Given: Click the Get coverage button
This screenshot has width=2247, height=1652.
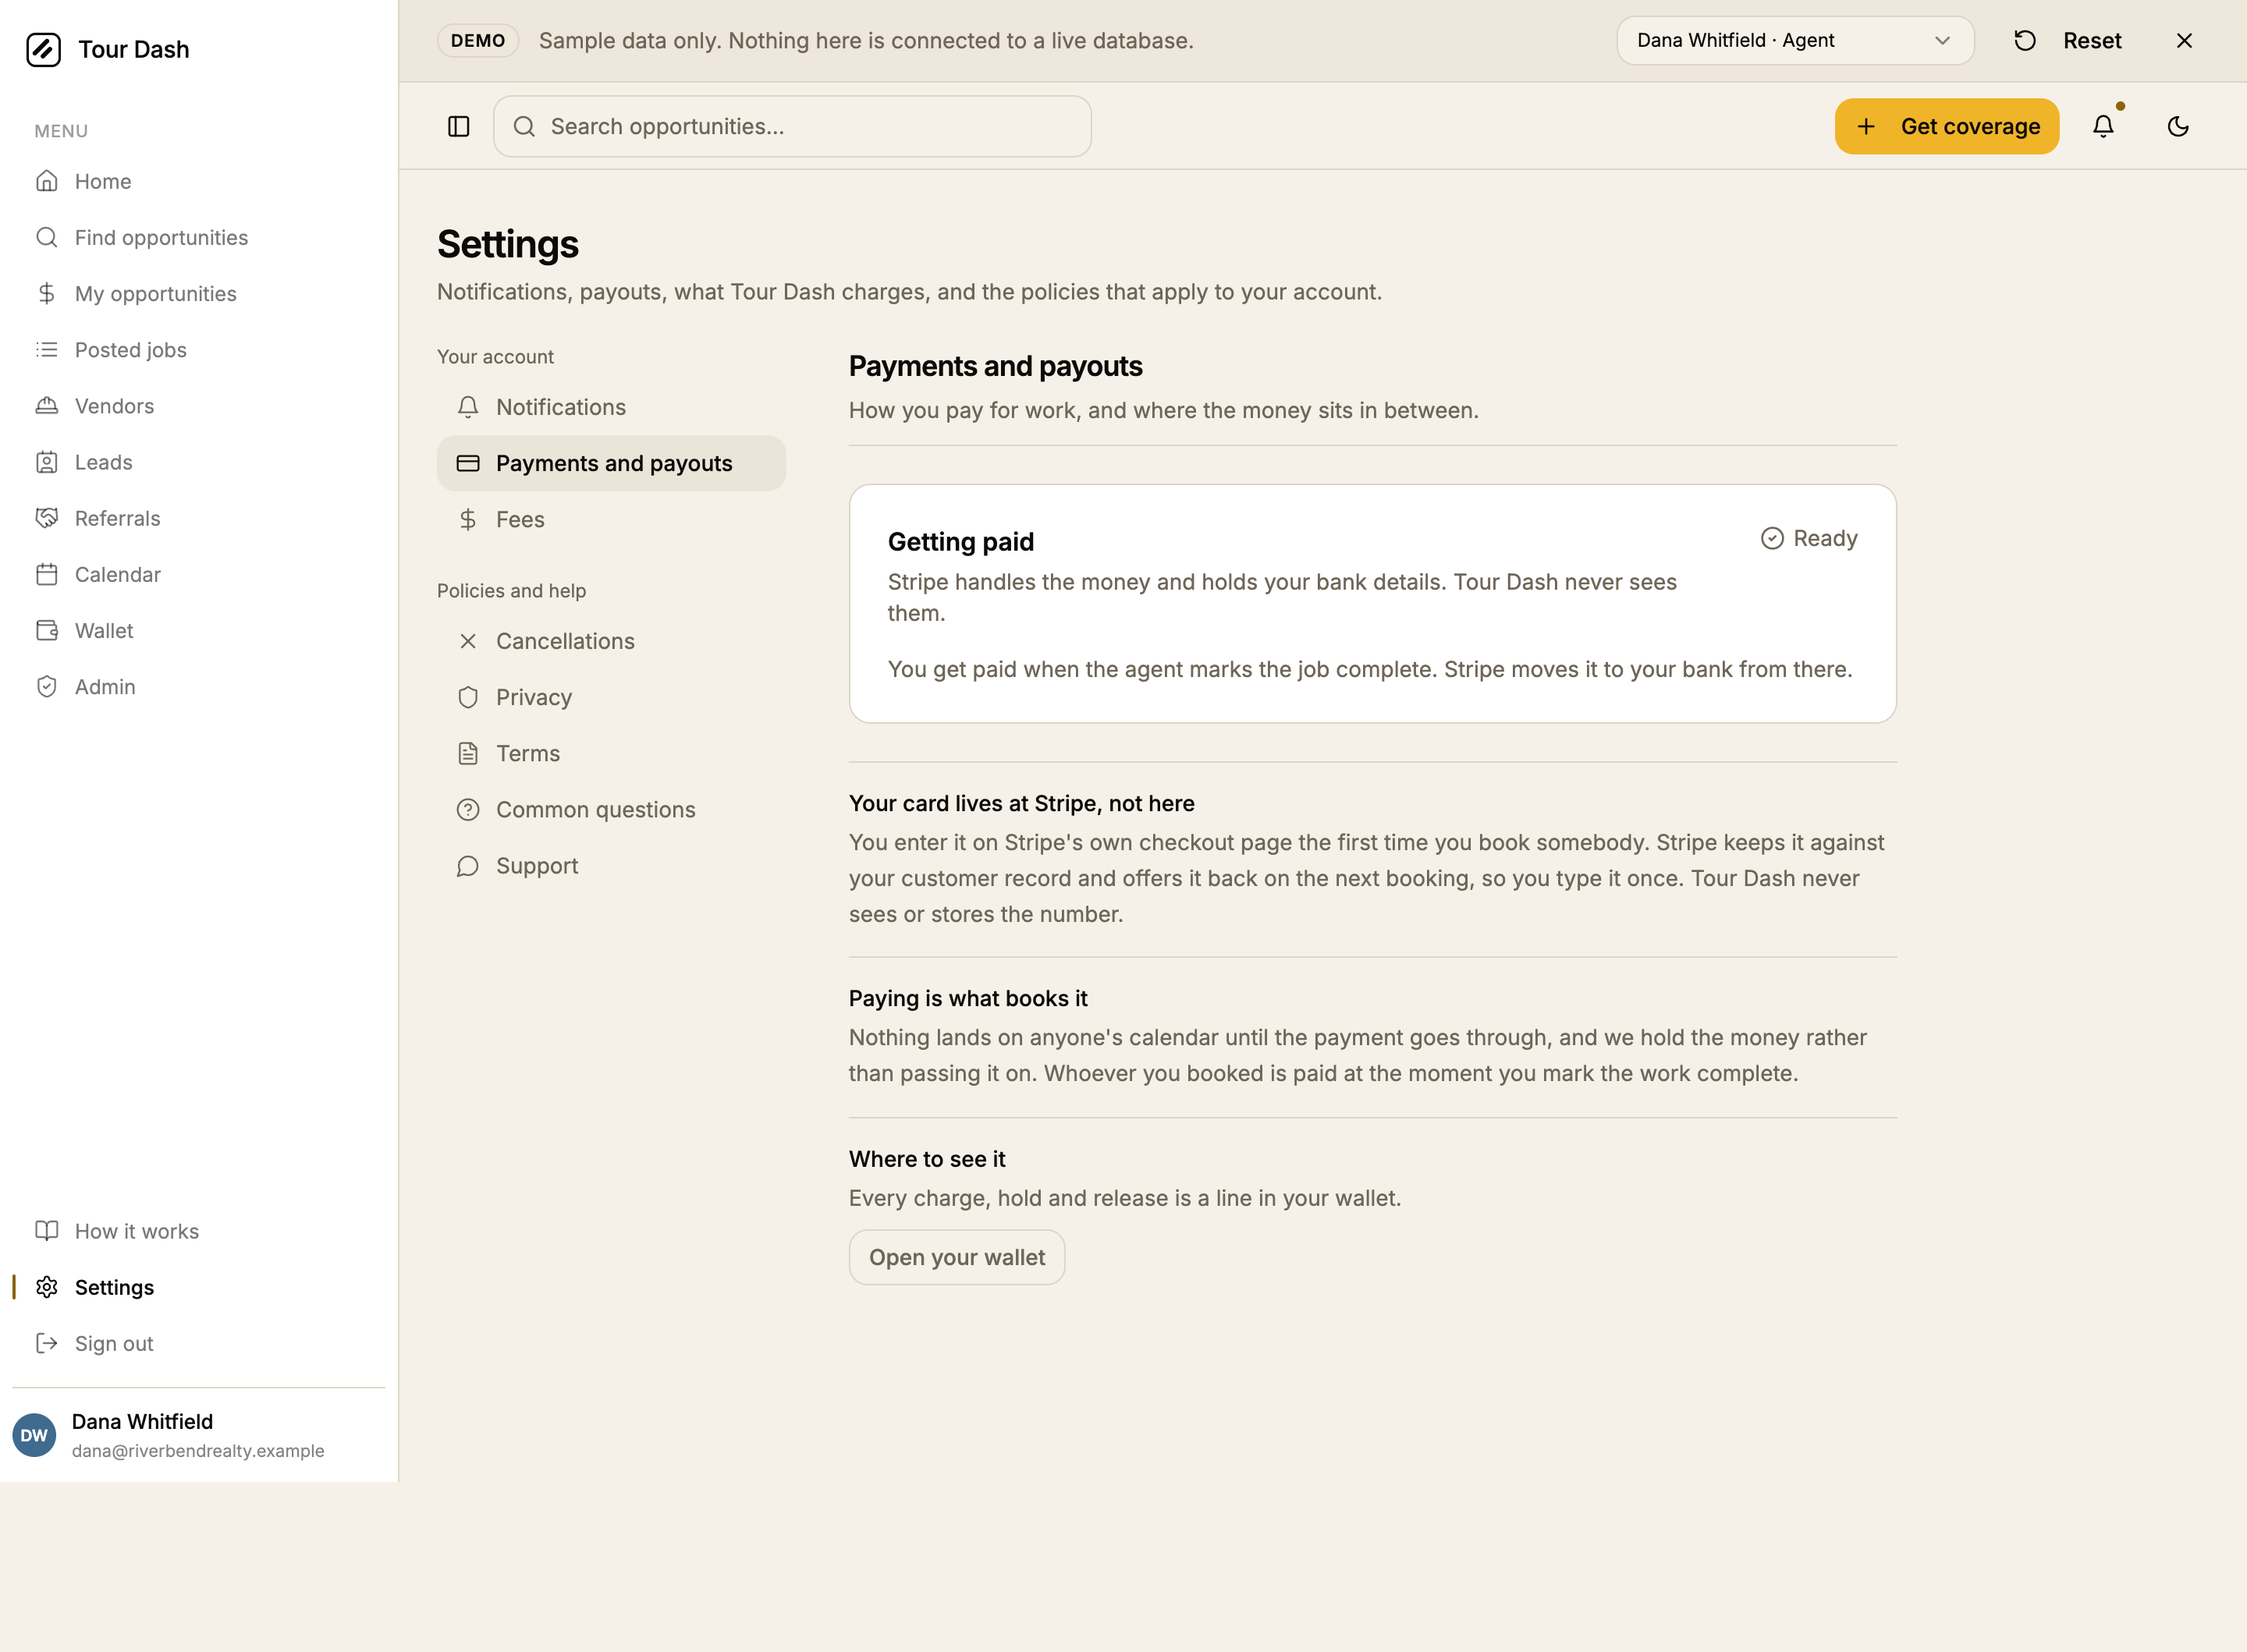Looking at the screenshot, I should pyautogui.click(x=1946, y=126).
